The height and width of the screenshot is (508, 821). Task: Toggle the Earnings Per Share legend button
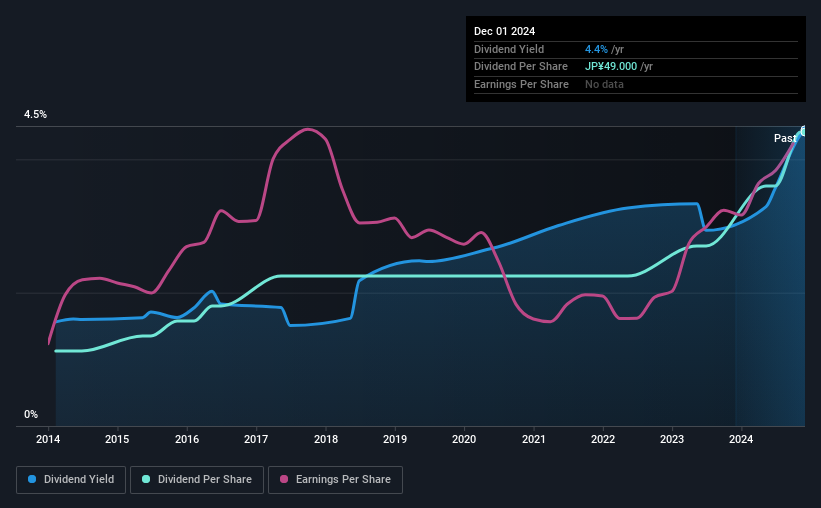pos(336,480)
